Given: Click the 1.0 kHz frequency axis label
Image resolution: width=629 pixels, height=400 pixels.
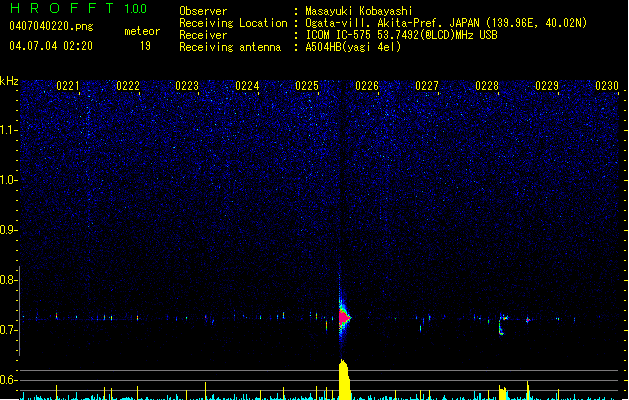Looking at the screenshot, I should click(9, 180).
